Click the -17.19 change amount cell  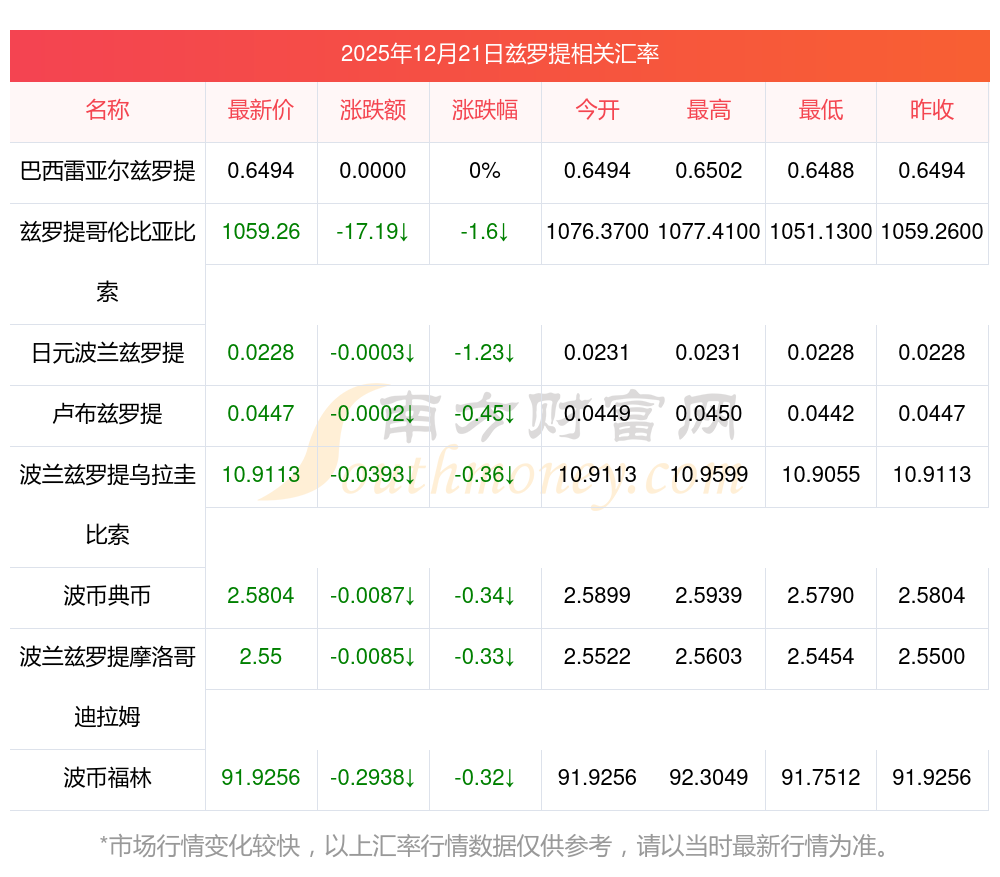(373, 232)
